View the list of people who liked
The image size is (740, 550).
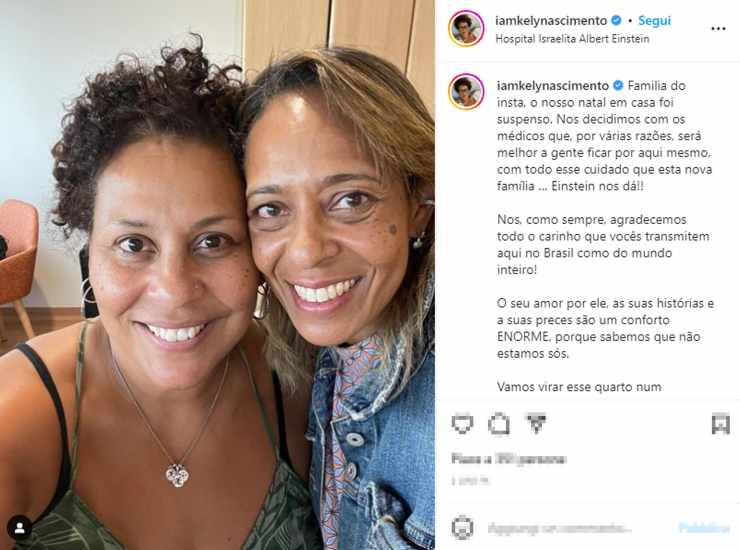[508, 458]
